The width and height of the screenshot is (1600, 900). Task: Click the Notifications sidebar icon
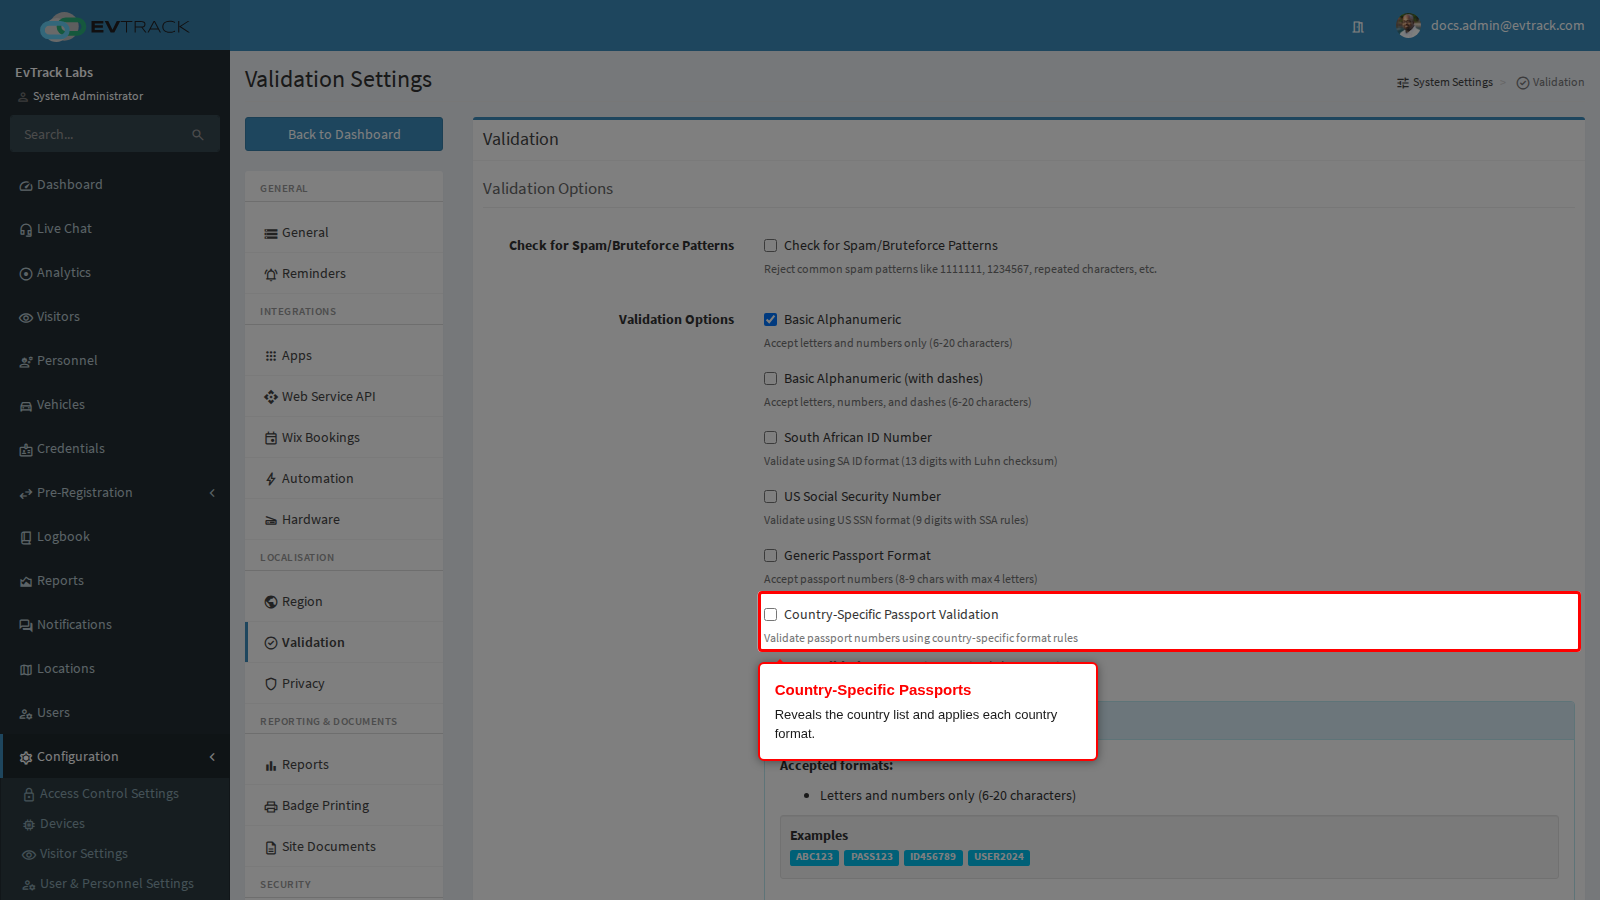[26, 626]
